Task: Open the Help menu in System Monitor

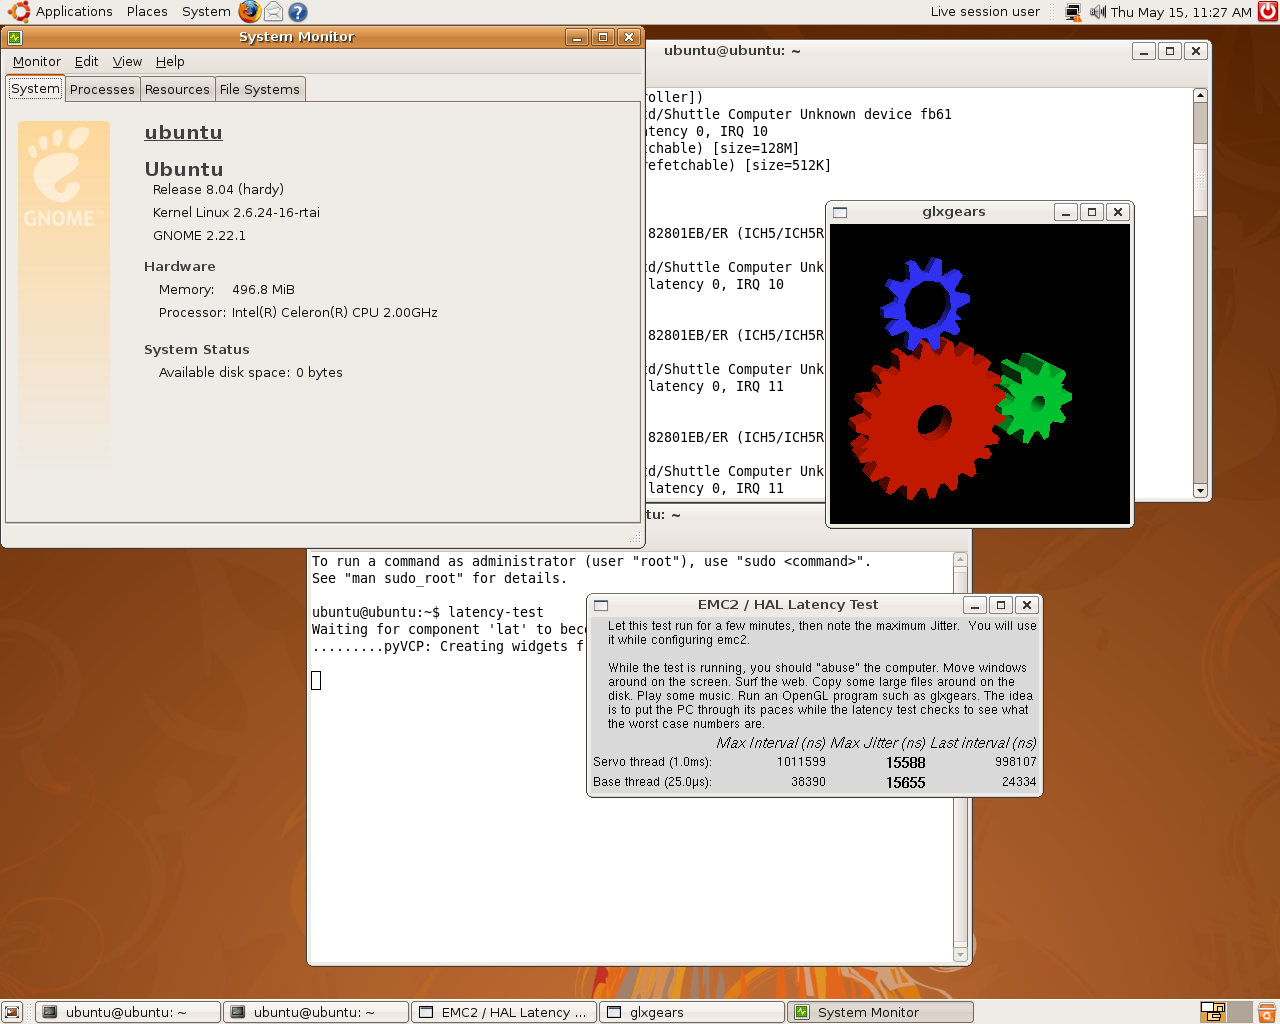Action: coord(170,61)
